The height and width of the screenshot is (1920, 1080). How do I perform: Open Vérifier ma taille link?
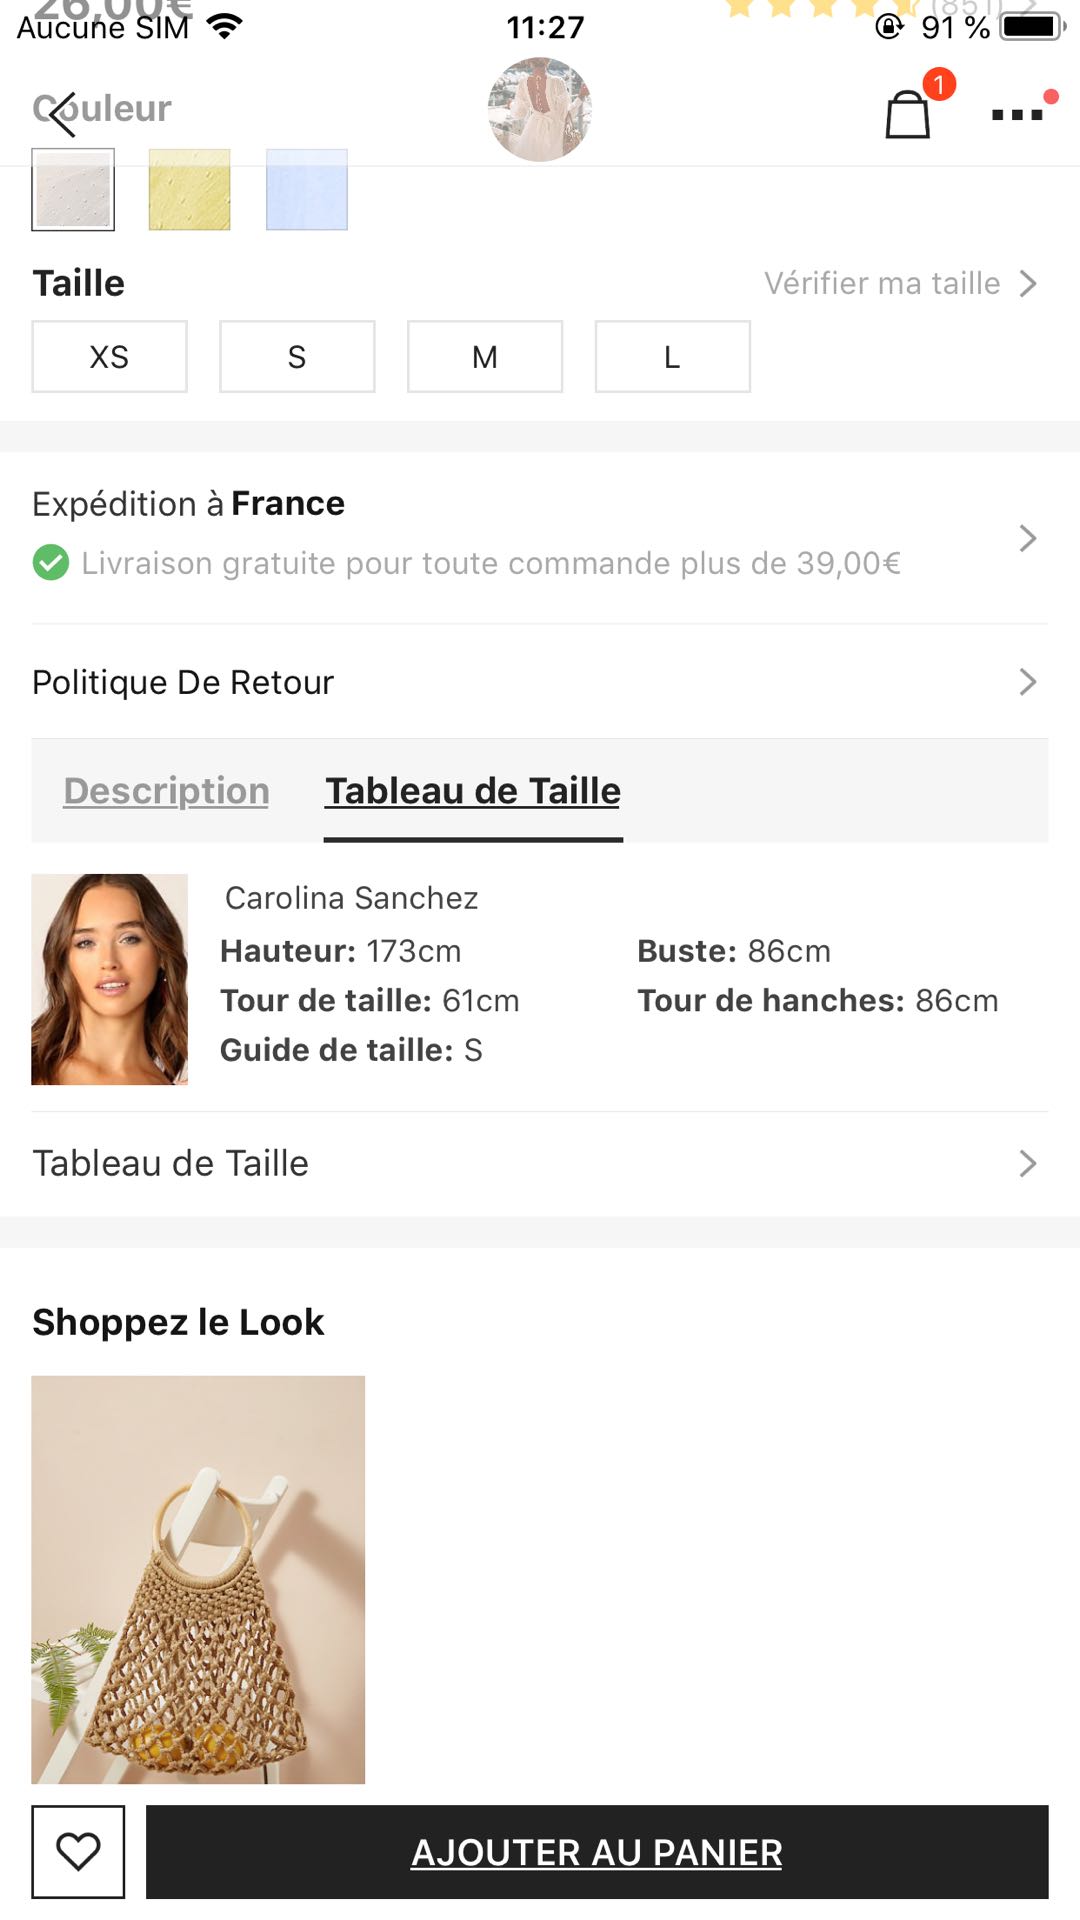point(900,284)
